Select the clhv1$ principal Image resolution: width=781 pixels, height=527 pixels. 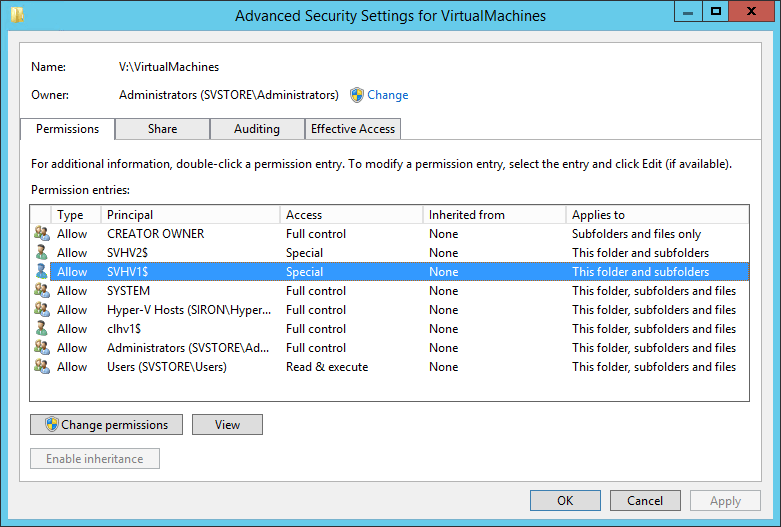click(x=124, y=328)
